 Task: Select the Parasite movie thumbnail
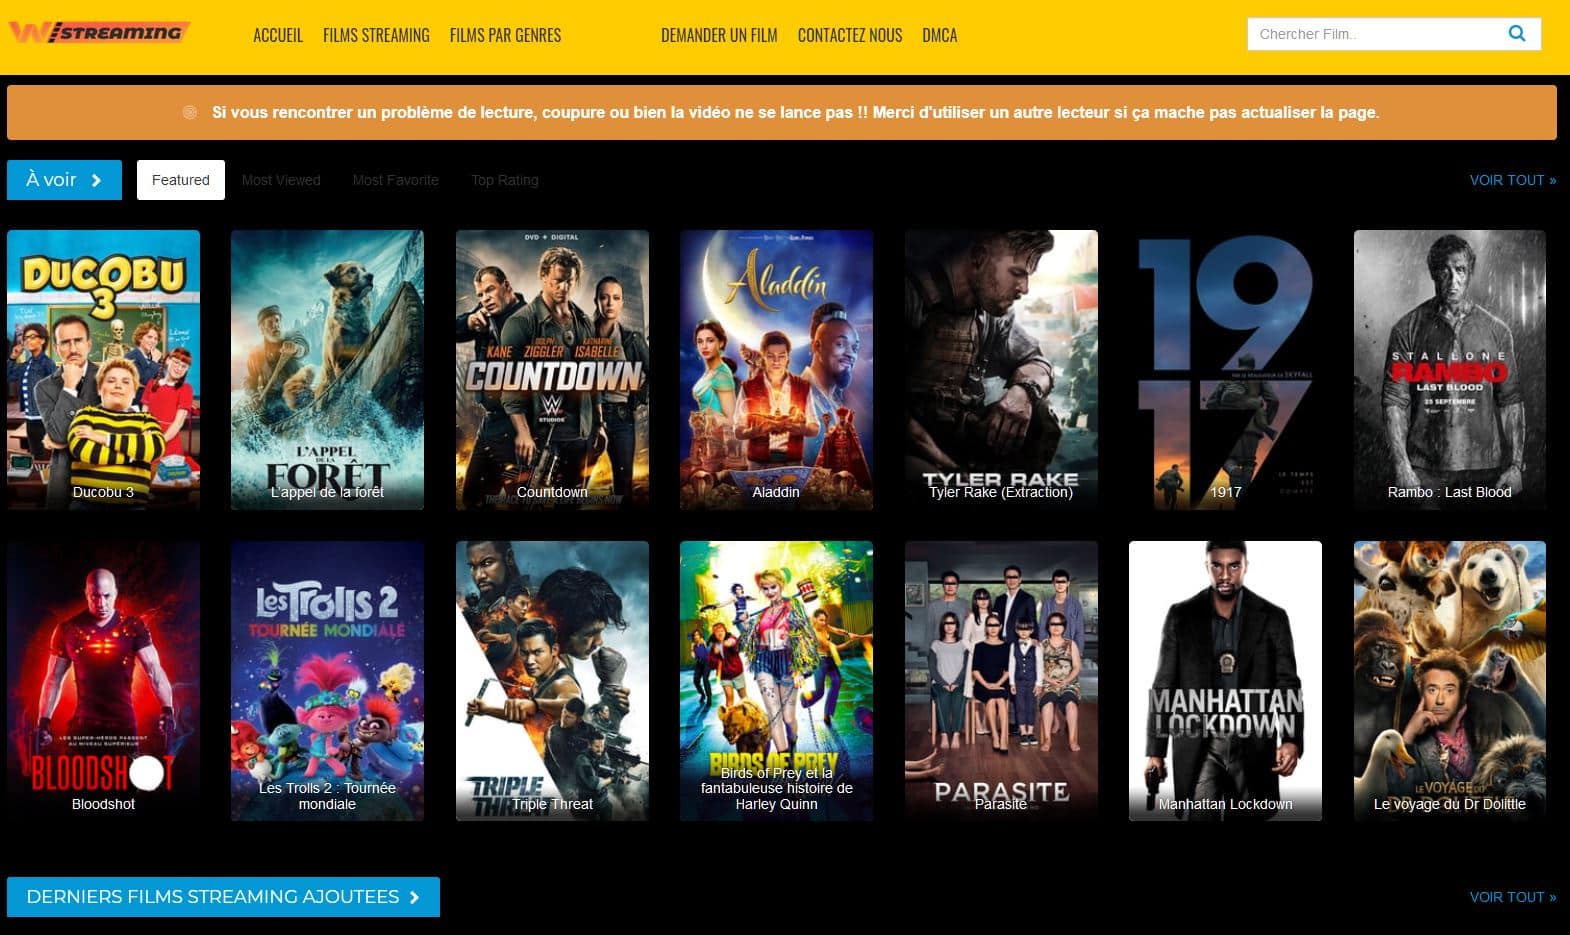click(x=1001, y=680)
